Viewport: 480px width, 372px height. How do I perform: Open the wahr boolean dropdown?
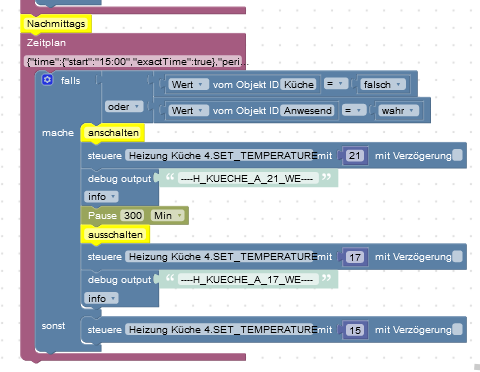(x=398, y=110)
